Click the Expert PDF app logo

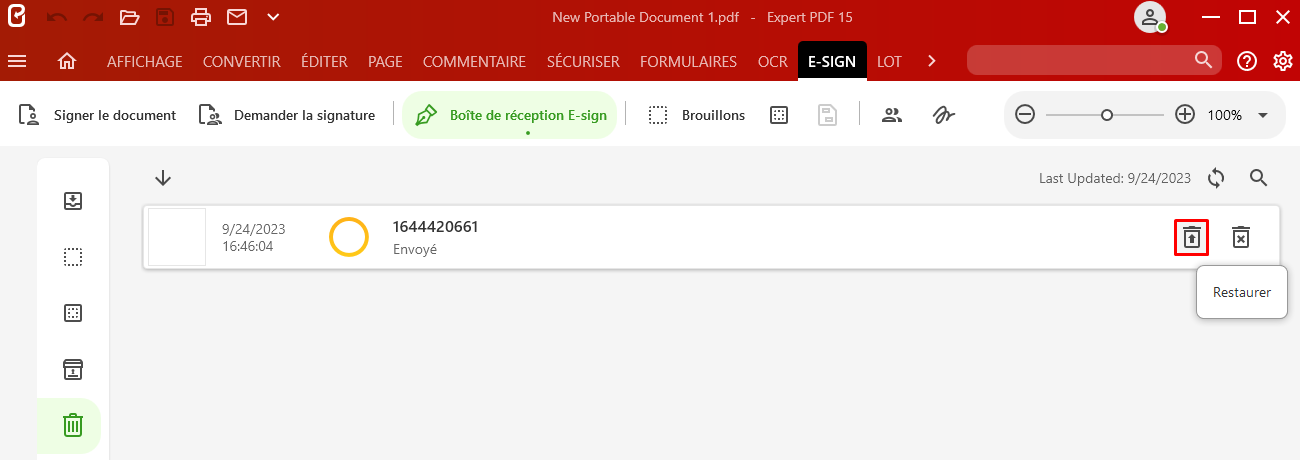click(x=17, y=17)
